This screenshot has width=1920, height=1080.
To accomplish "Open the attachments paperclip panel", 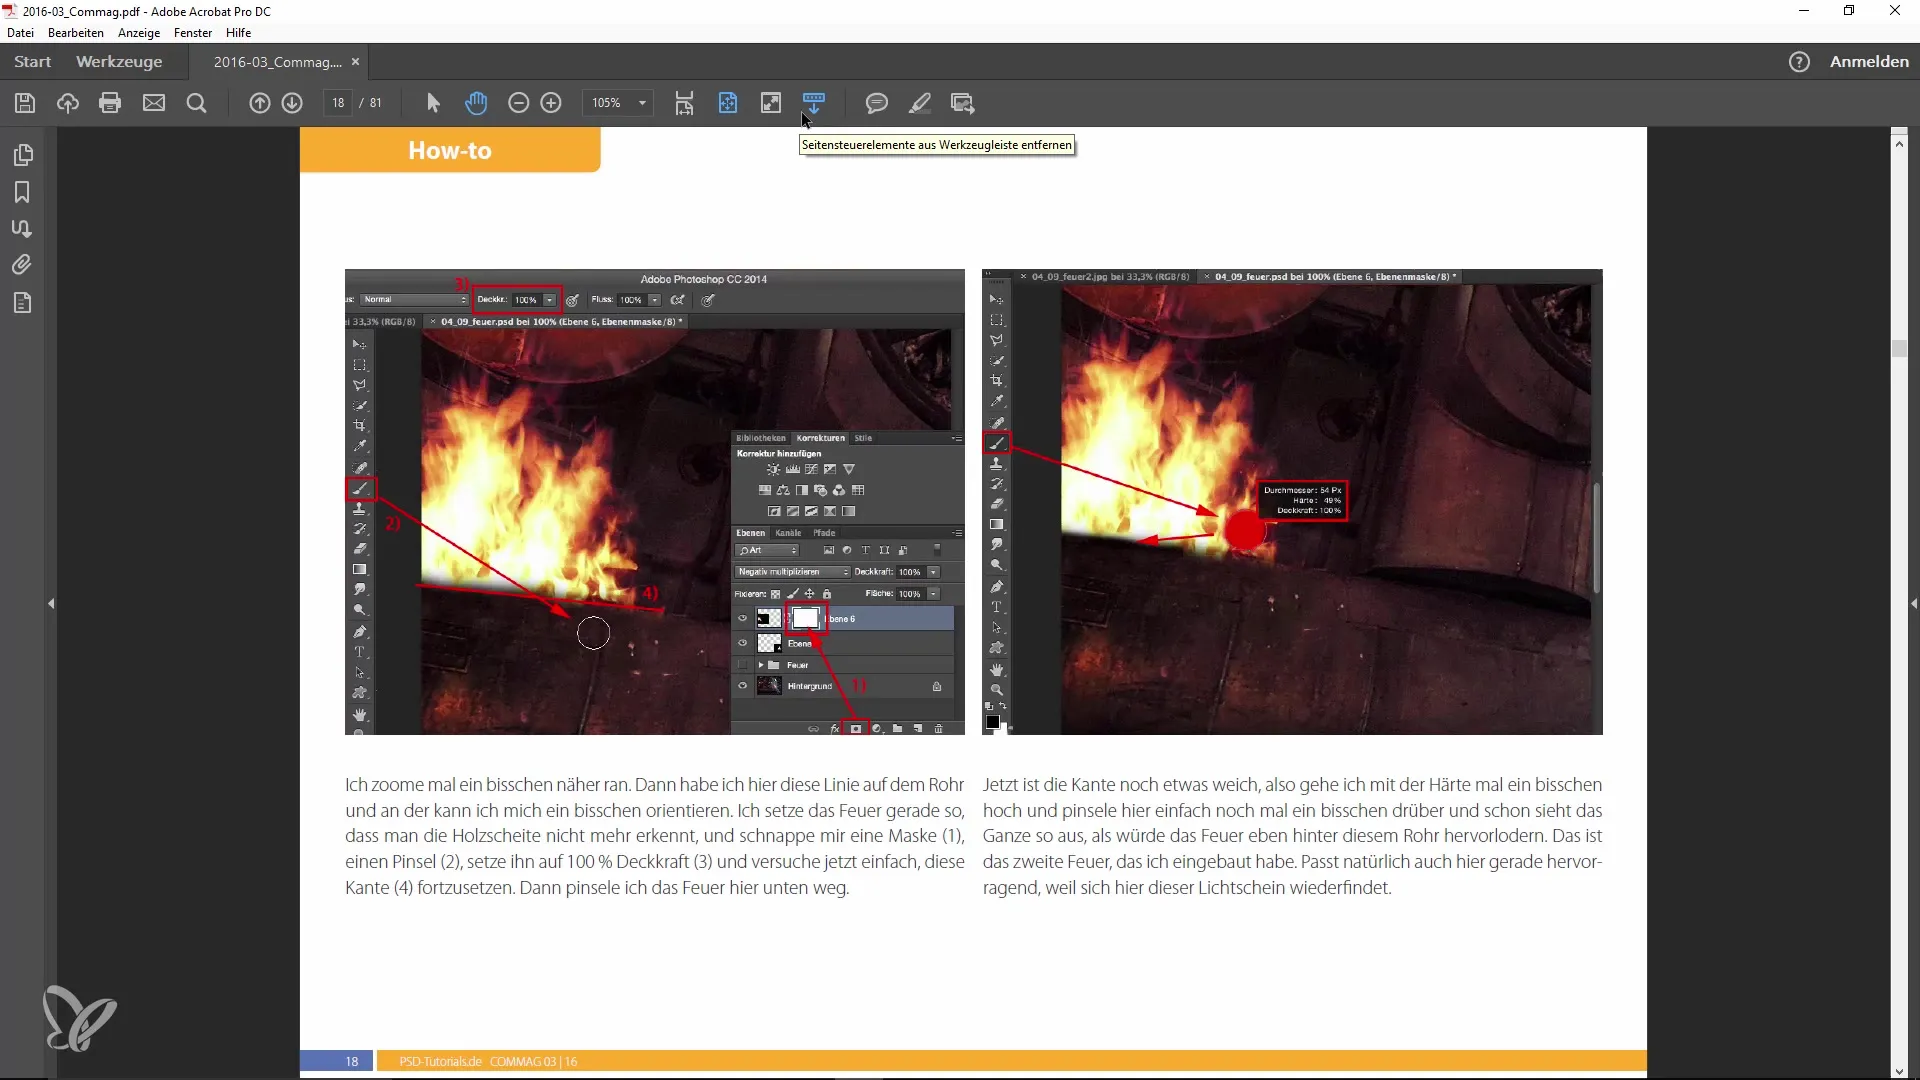I will click(x=22, y=265).
